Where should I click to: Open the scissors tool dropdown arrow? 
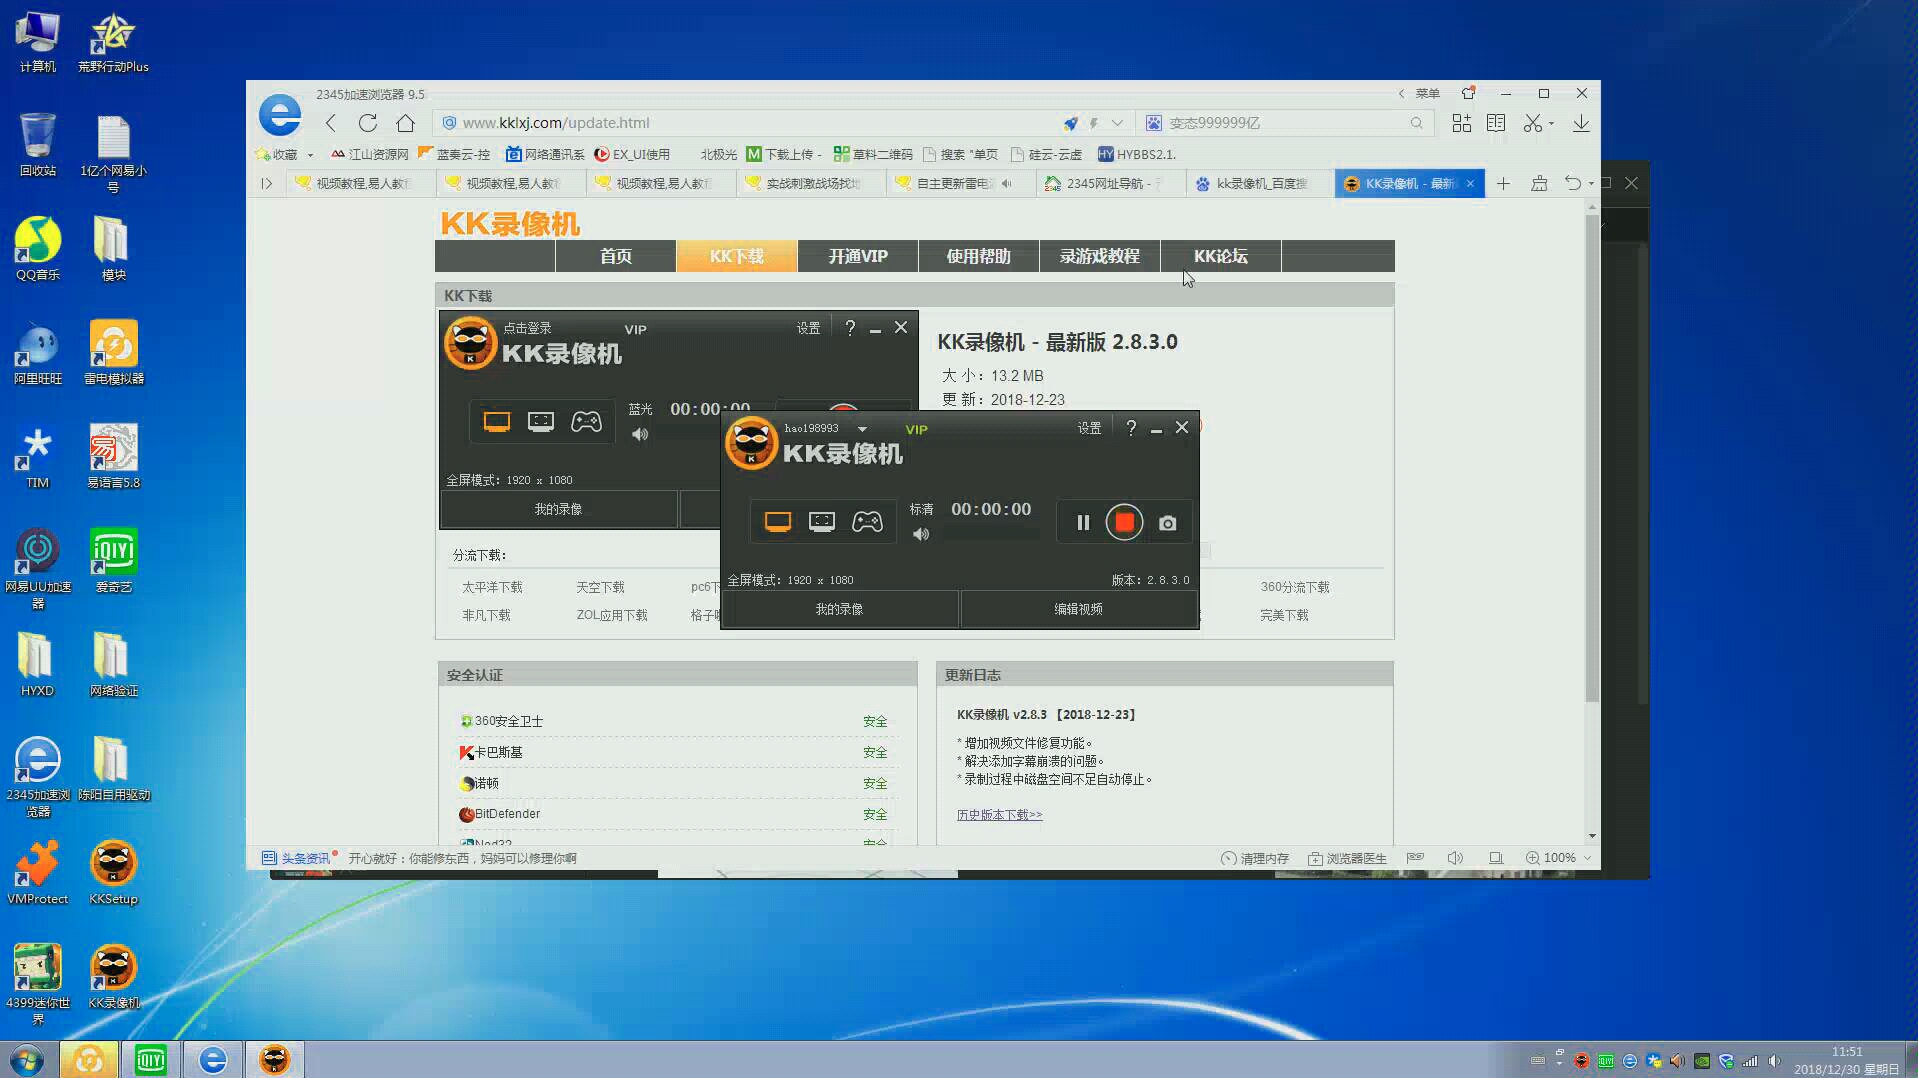tap(1551, 123)
